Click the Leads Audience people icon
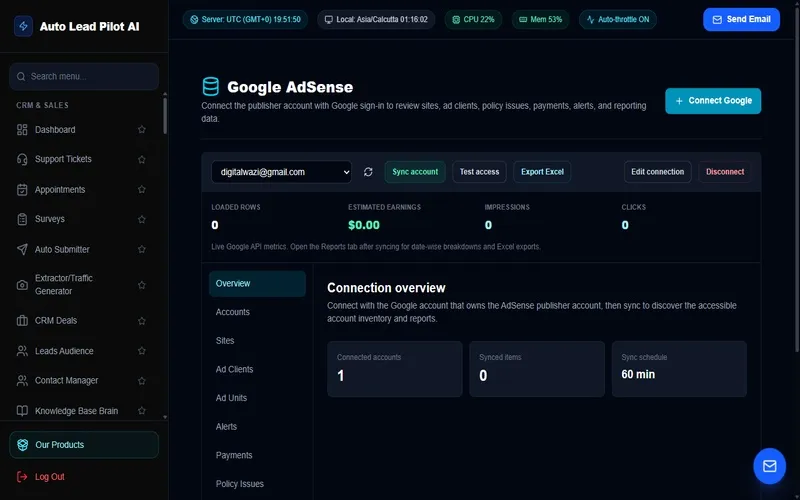The width and height of the screenshot is (800, 500). tap(22, 351)
